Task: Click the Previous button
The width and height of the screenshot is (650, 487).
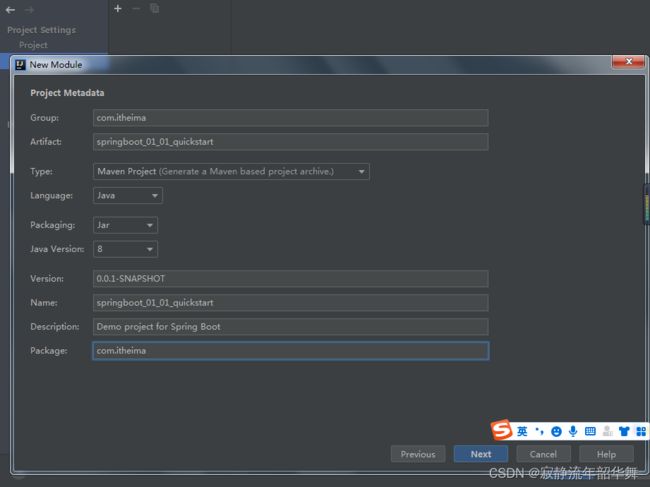Action: coord(418,454)
